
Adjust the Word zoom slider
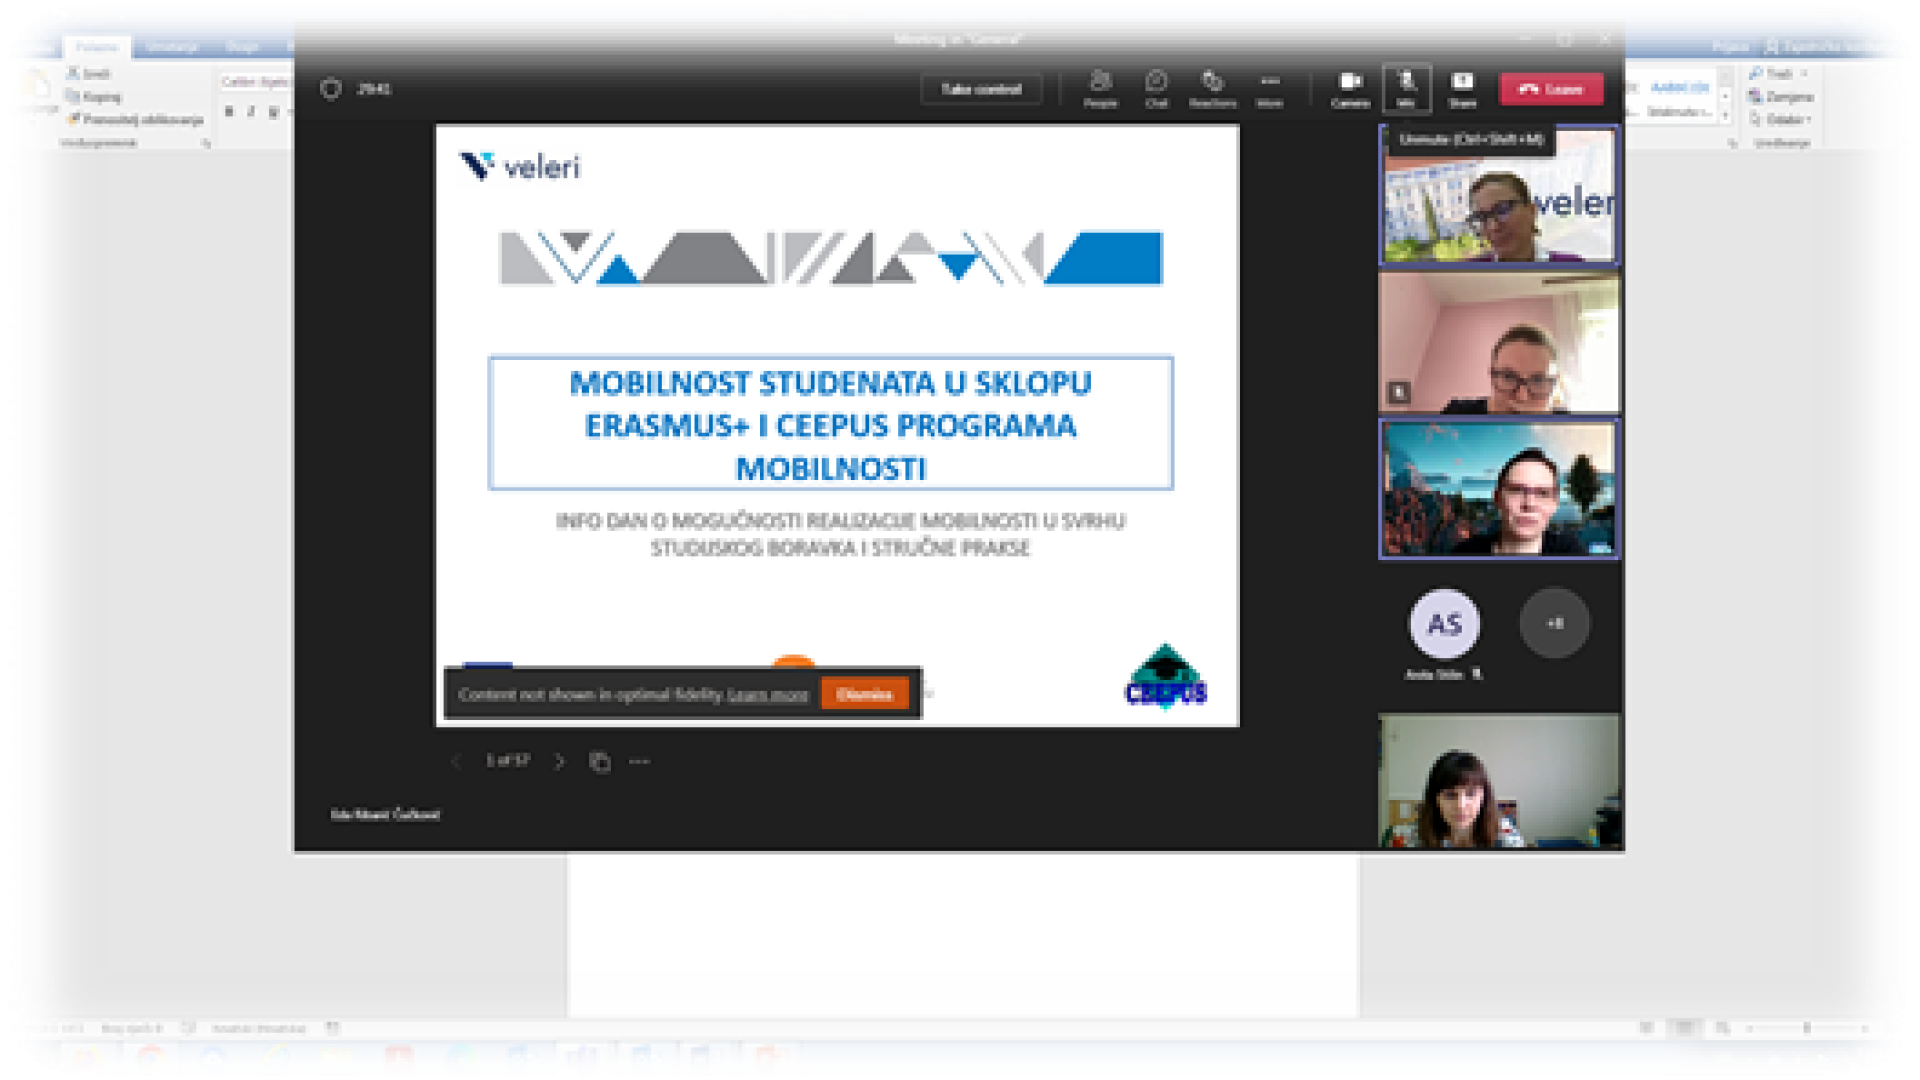(1806, 1028)
